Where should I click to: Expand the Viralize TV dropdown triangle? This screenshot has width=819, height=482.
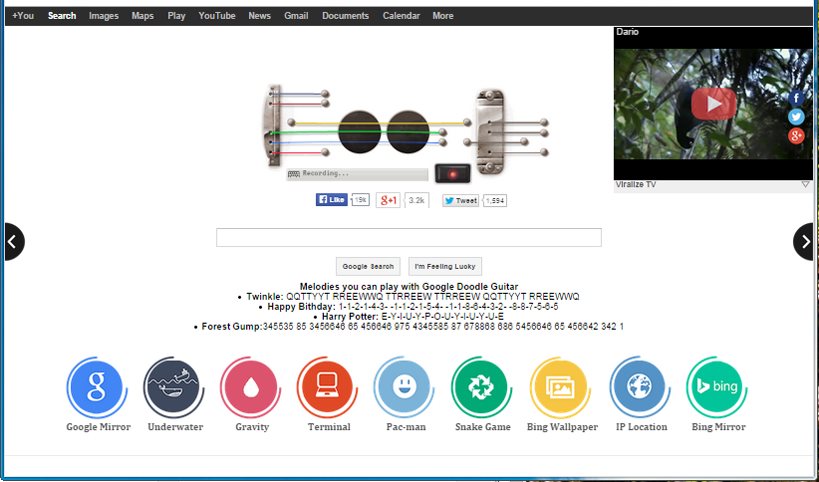tap(805, 184)
